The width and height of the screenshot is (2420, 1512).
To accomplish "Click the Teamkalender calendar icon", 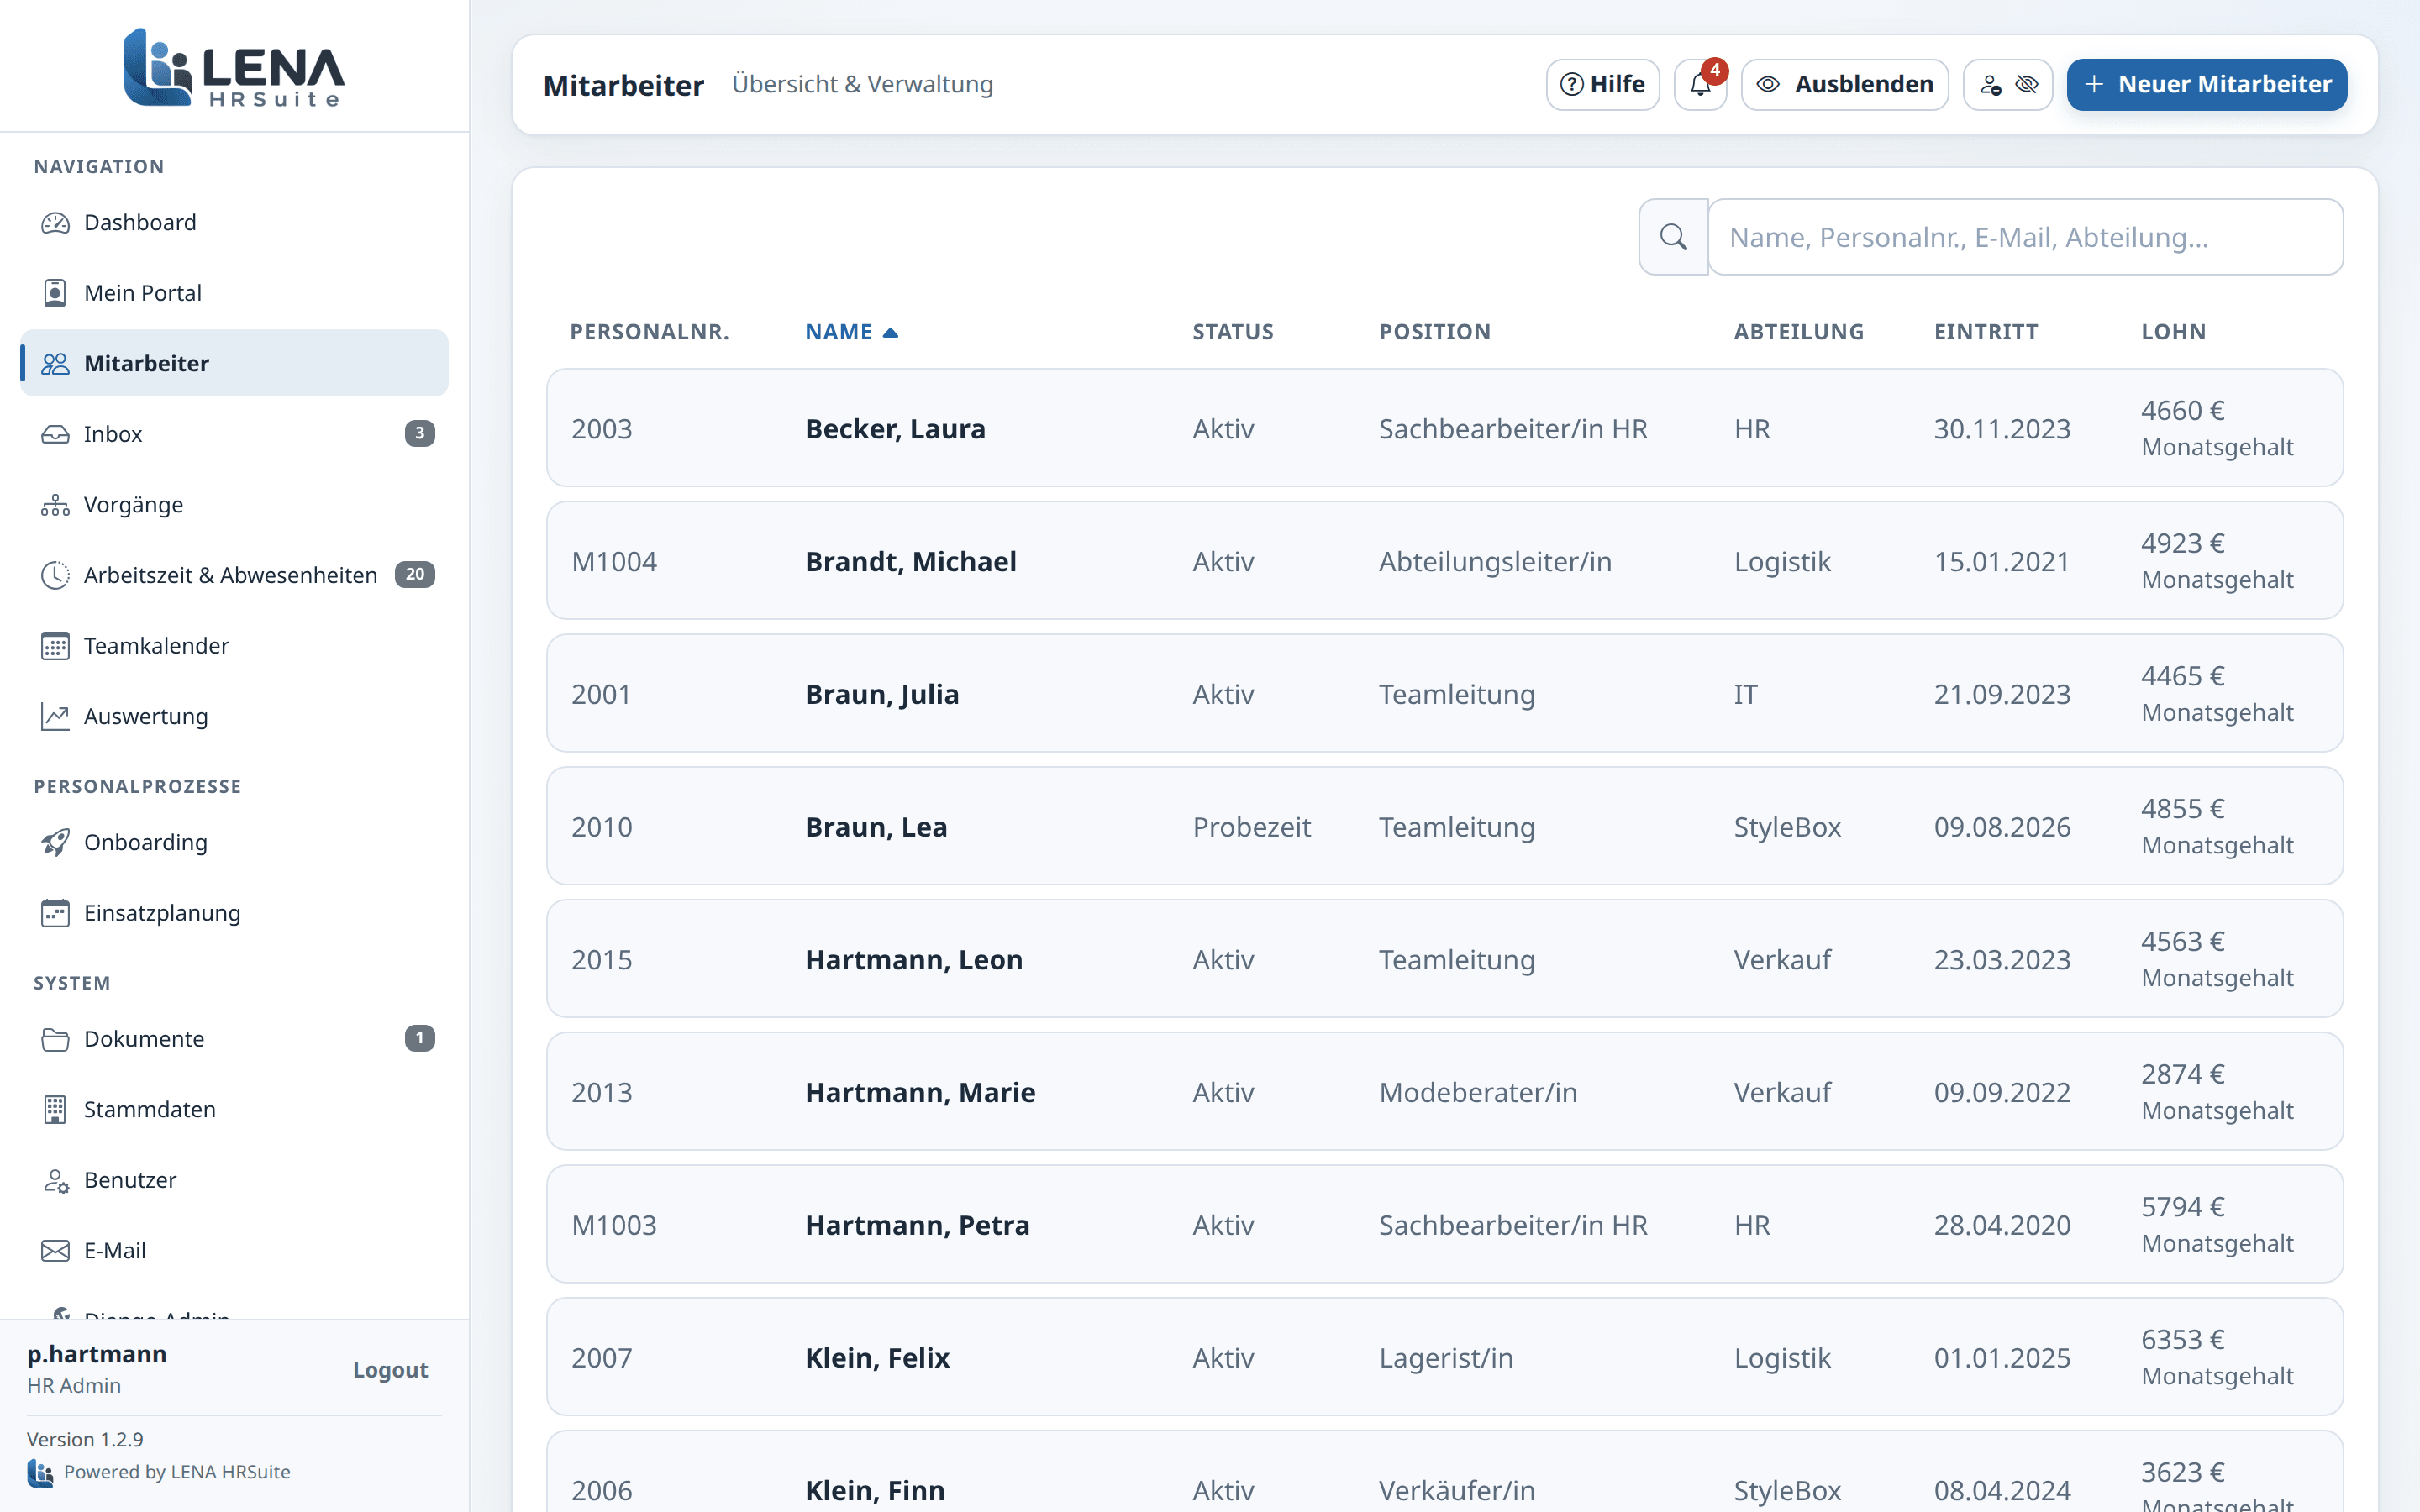I will (x=55, y=646).
